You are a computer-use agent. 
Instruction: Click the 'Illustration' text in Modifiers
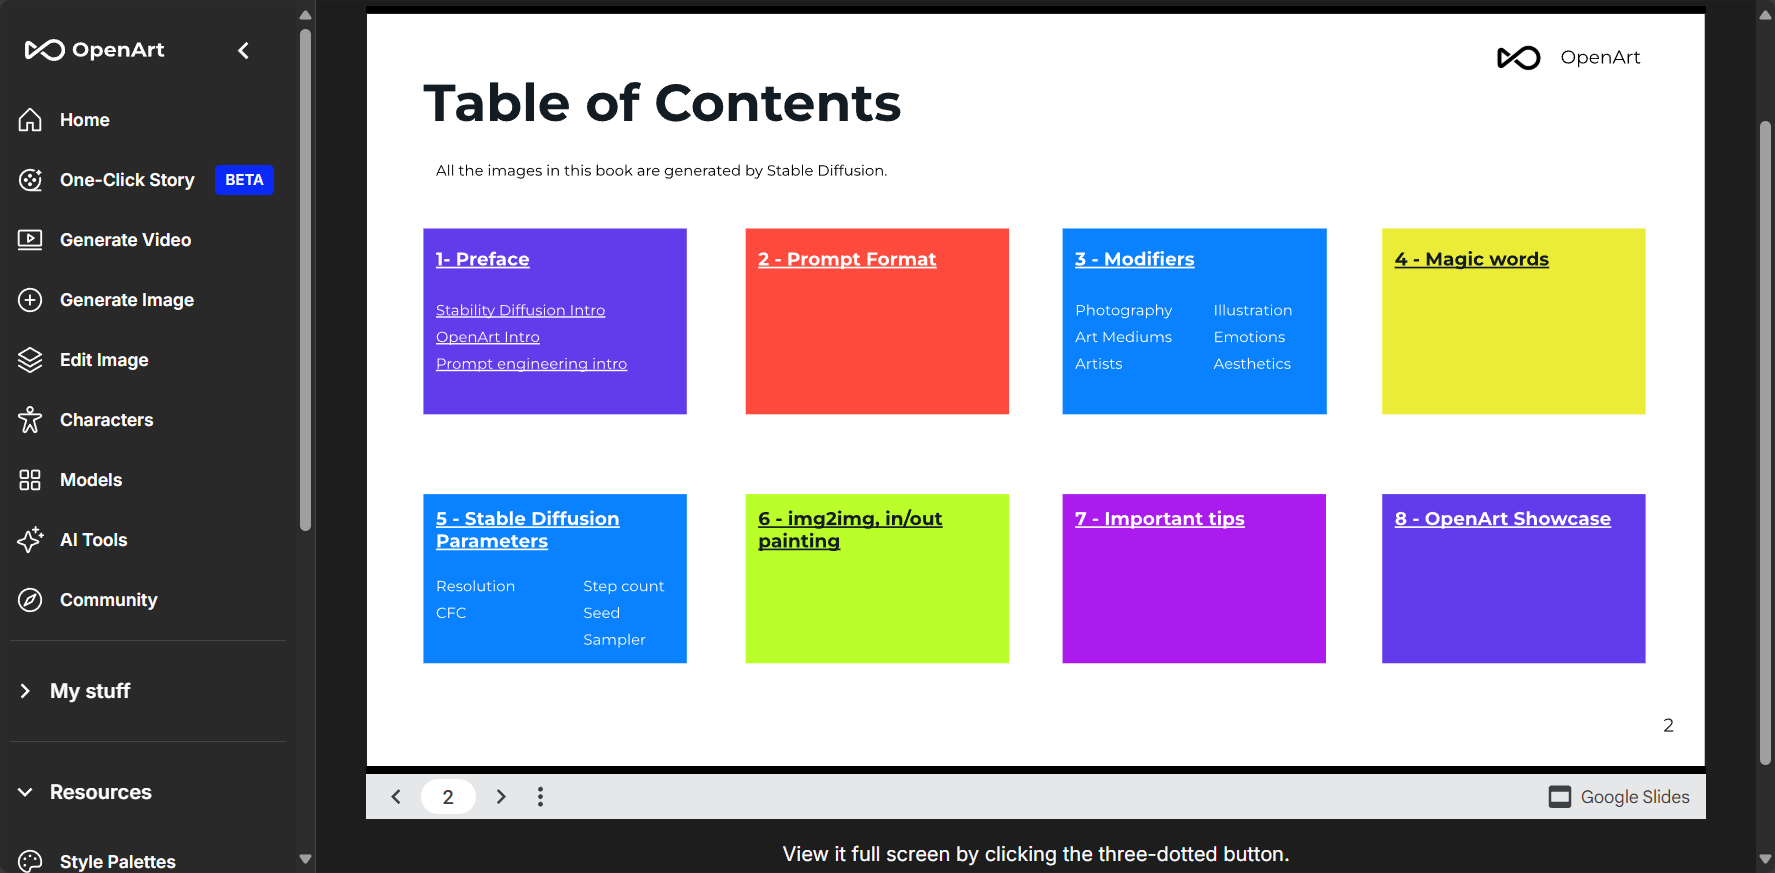point(1252,310)
